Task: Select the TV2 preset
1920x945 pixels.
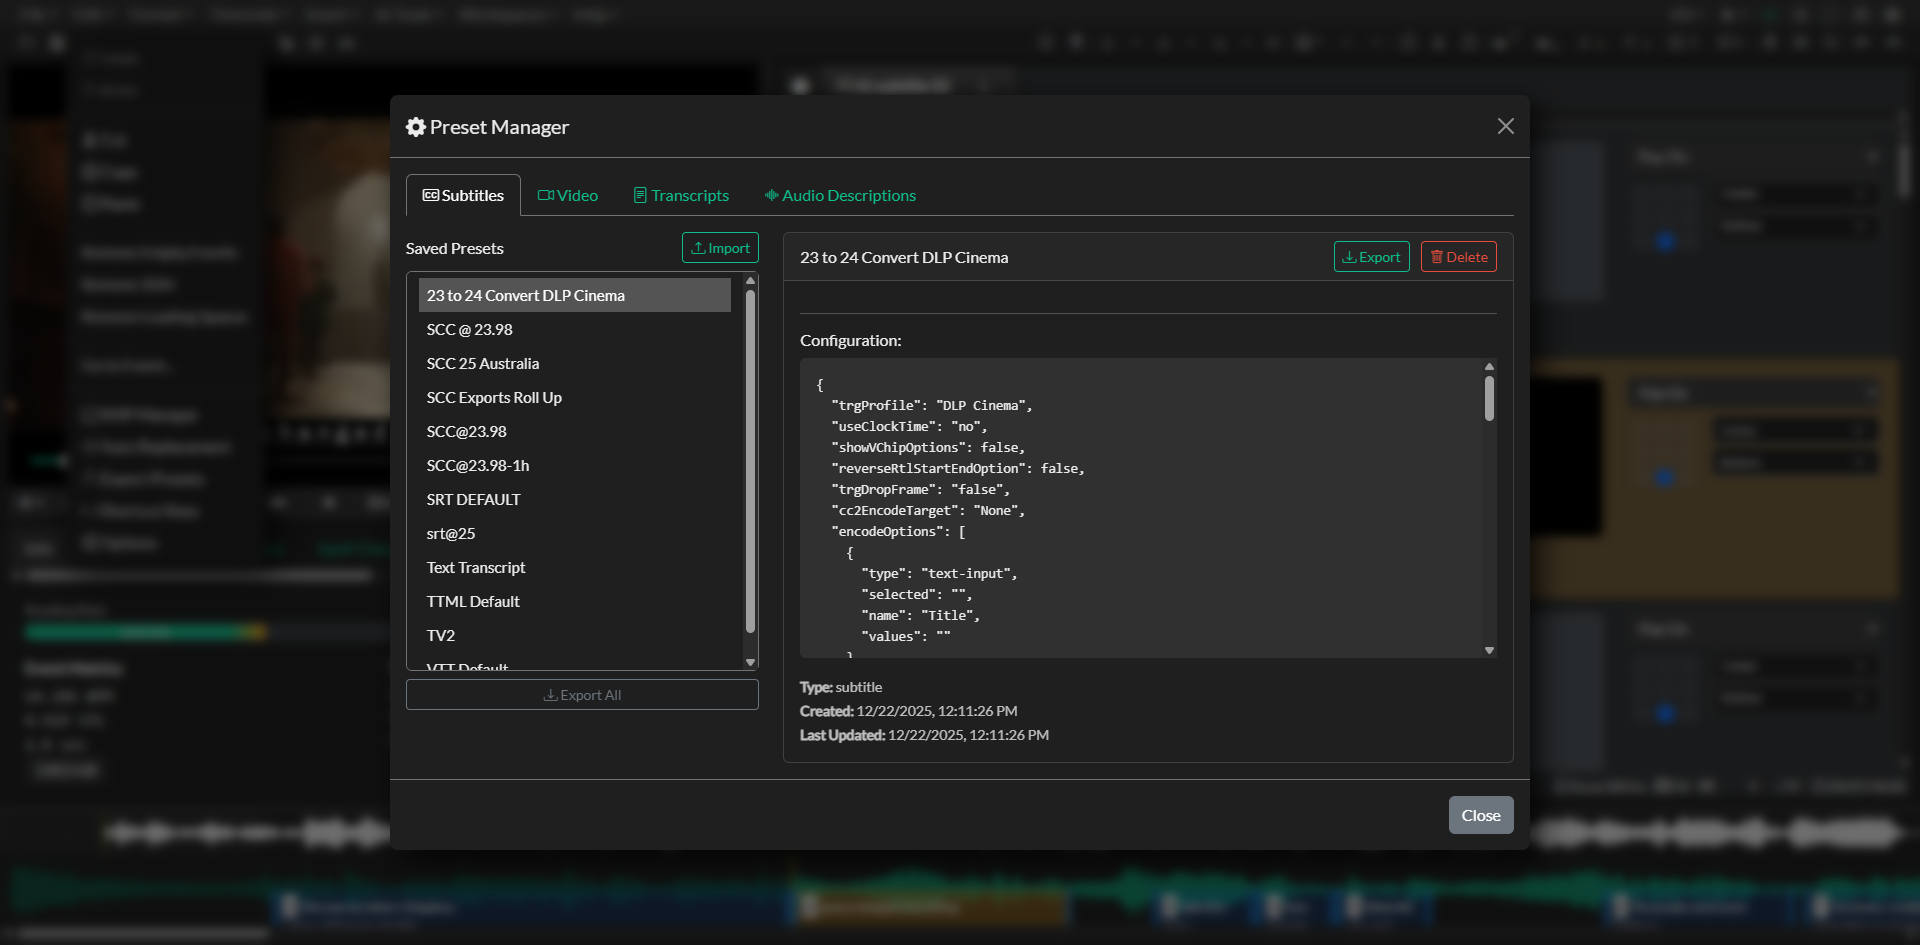Action: click(x=575, y=635)
